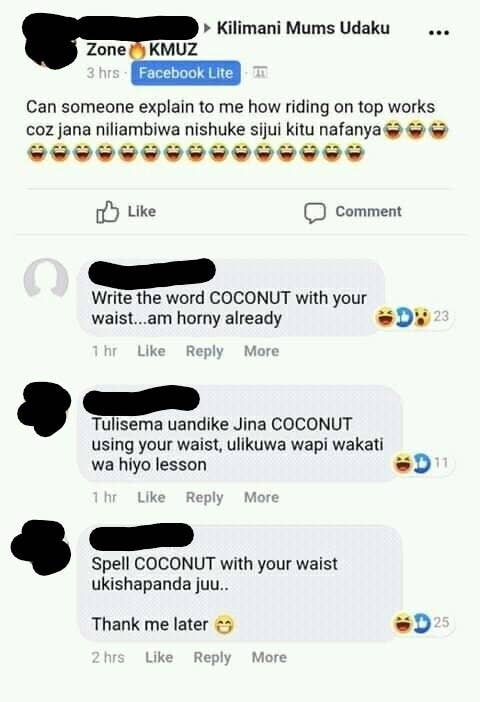Open the default avatar of first commenter
This screenshot has width=480, height=702.
[x=46, y=278]
